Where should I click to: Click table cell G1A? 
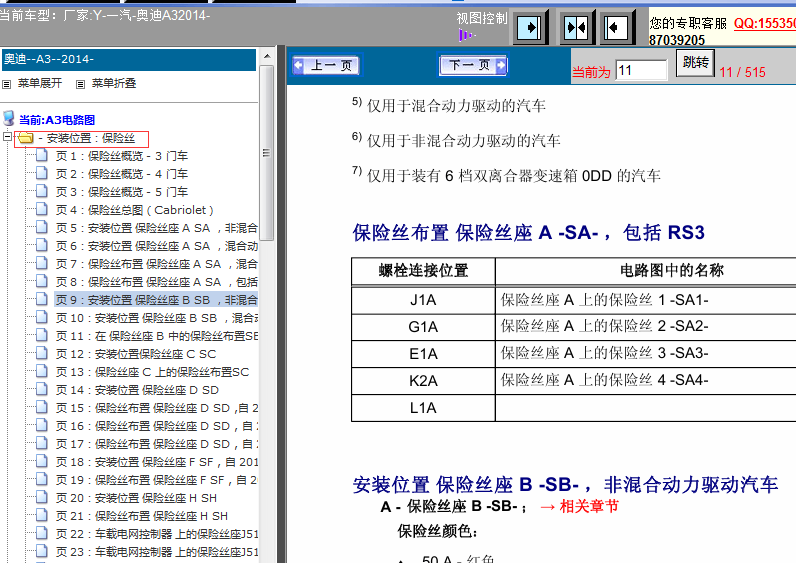click(x=423, y=327)
